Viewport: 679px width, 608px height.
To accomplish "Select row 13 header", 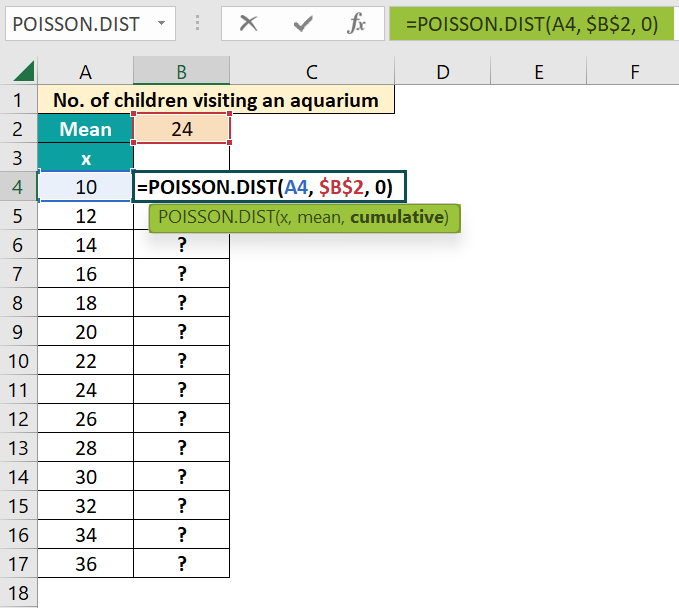I will [x=18, y=448].
